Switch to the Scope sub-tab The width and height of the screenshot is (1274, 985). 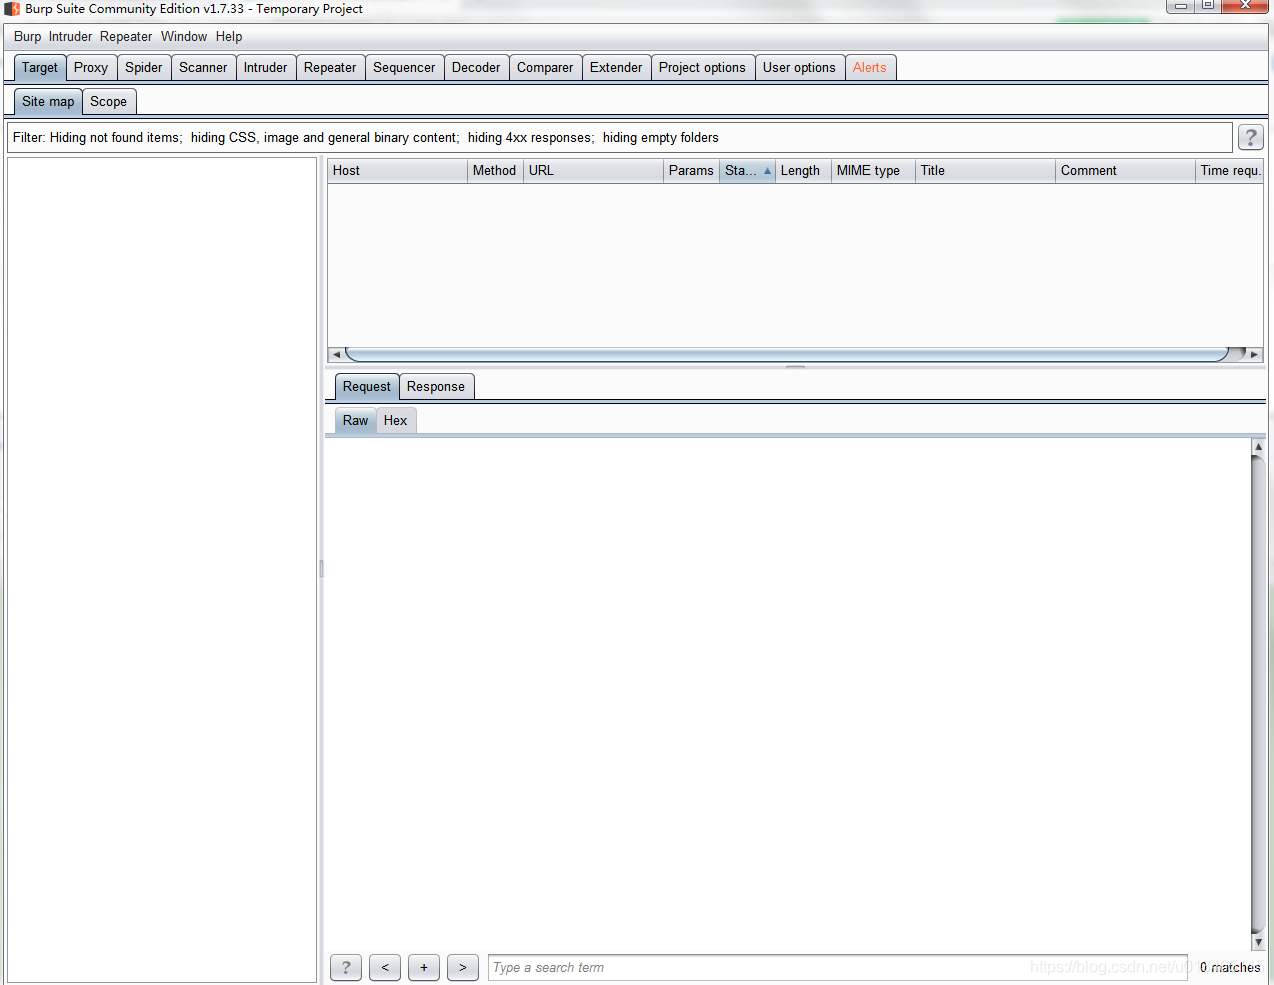tap(108, 102)
